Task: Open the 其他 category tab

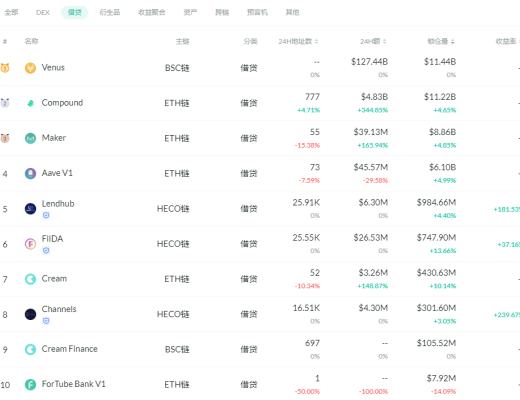Action: point(292,12)
